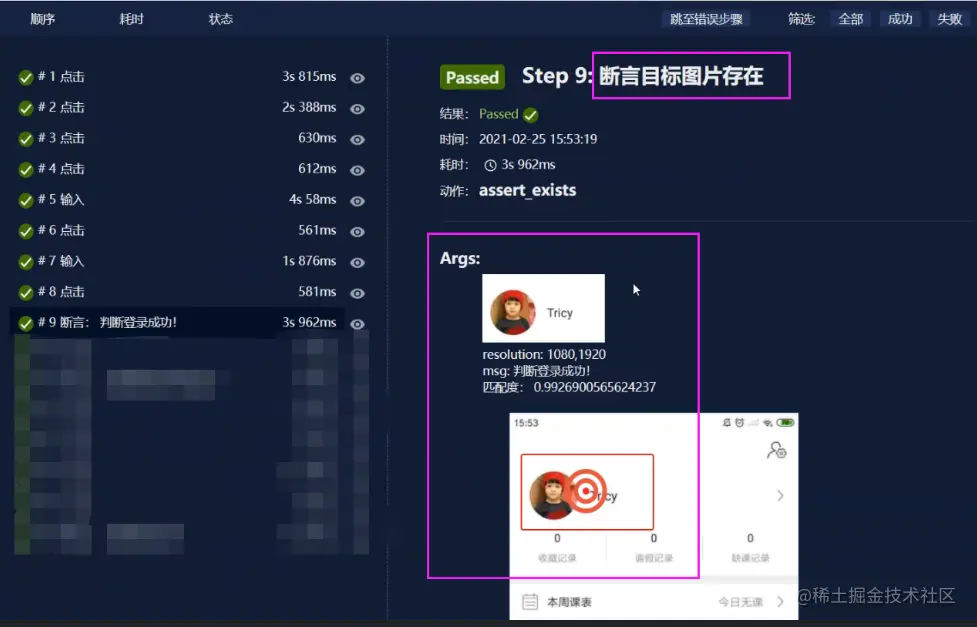Click the 跳至错误步骤 button

pyautogui.click(x=705, y=18)
